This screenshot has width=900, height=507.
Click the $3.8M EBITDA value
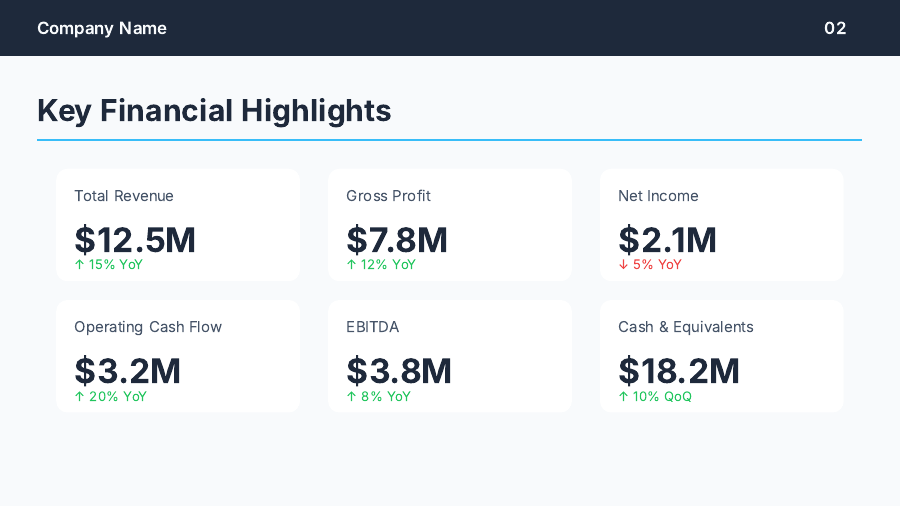tap(399, 371)
